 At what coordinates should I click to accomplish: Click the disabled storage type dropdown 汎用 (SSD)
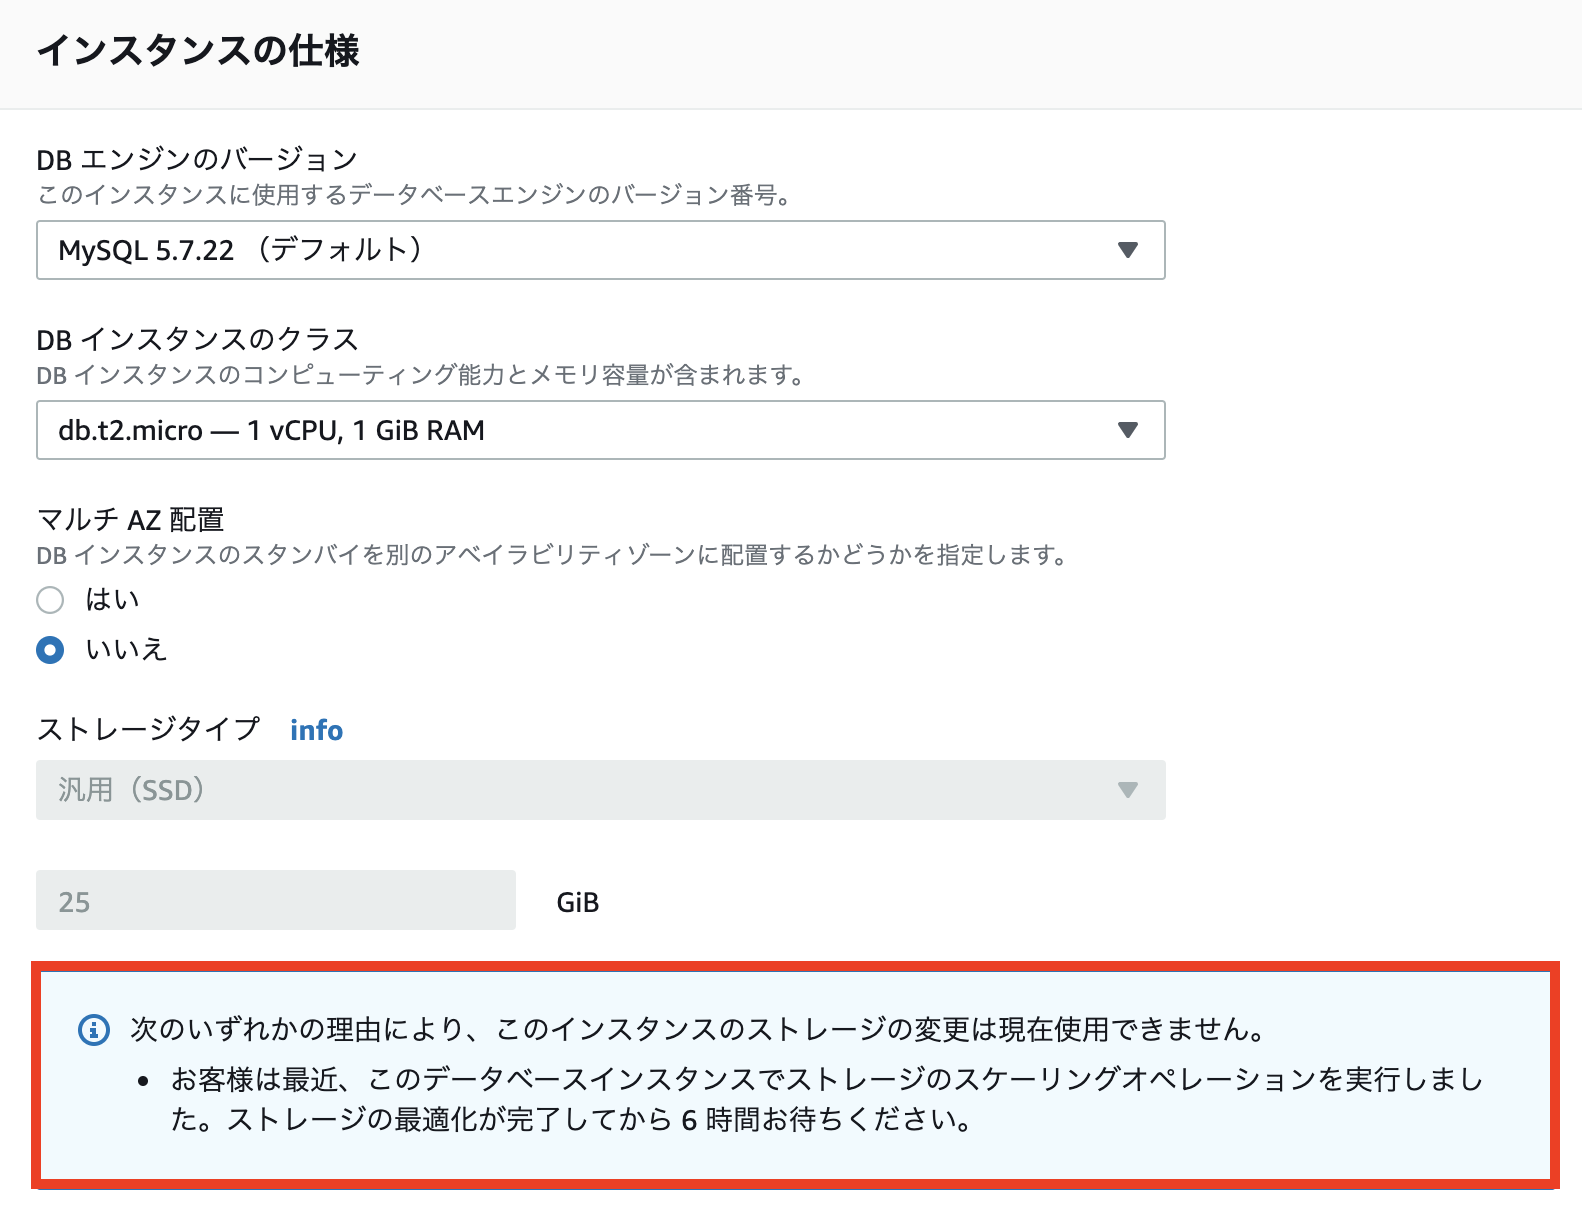pos(600,790)
